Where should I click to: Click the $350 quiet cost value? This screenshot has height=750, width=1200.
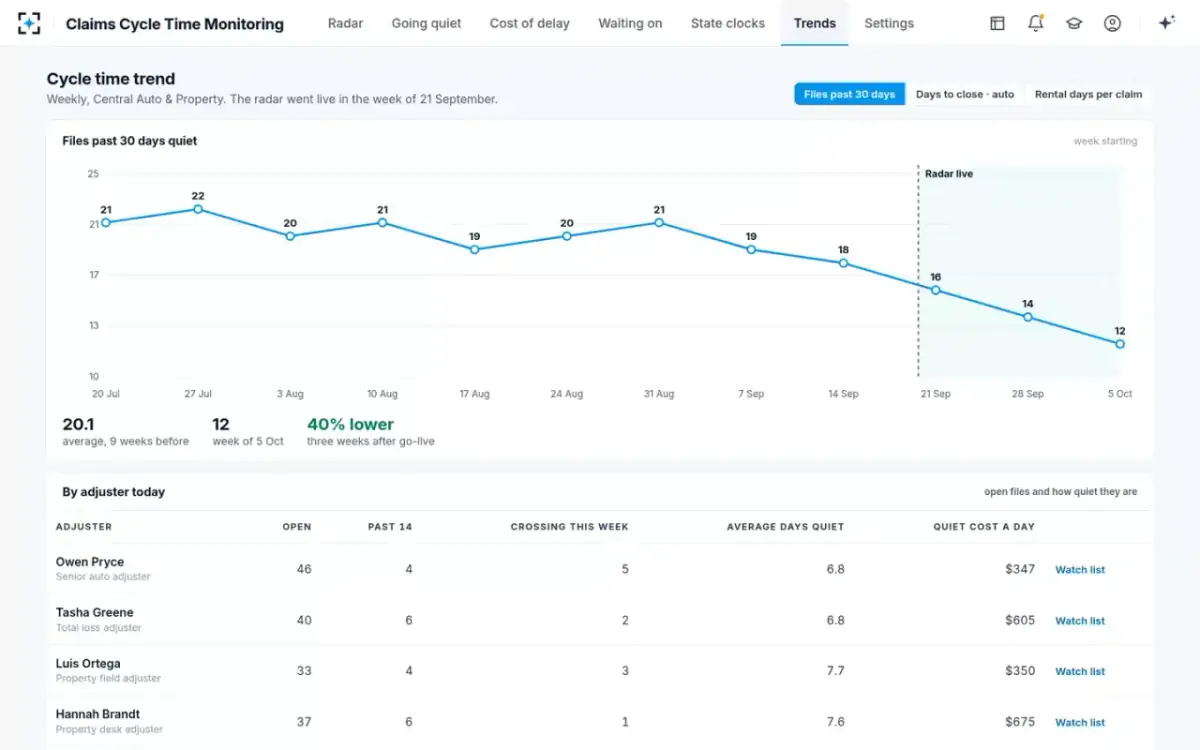tap(1020, 671)
